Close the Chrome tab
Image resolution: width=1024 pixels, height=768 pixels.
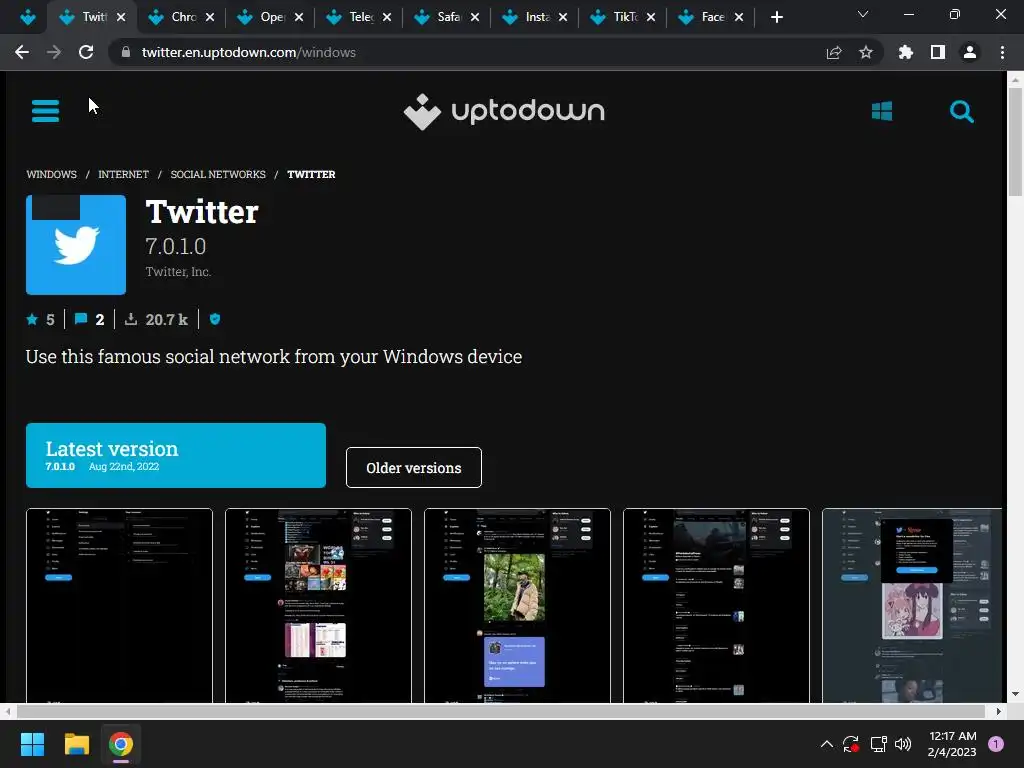coord(210,17)
